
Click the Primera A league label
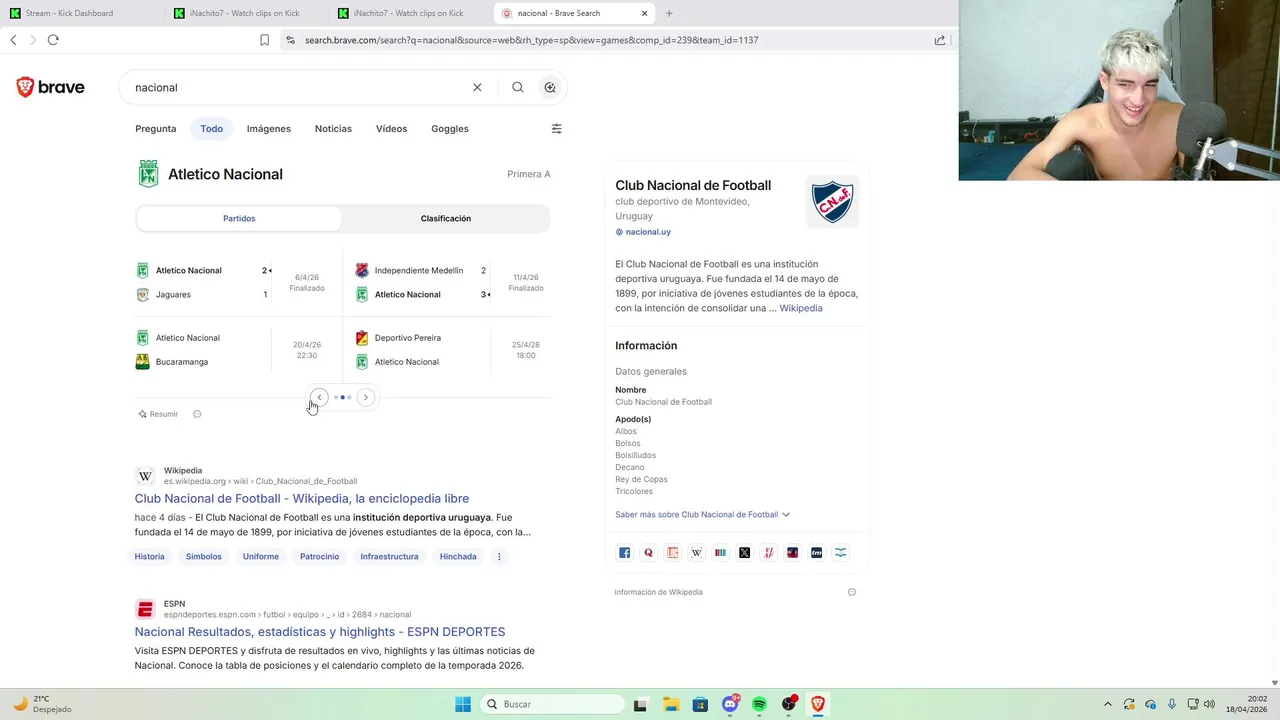529,174
